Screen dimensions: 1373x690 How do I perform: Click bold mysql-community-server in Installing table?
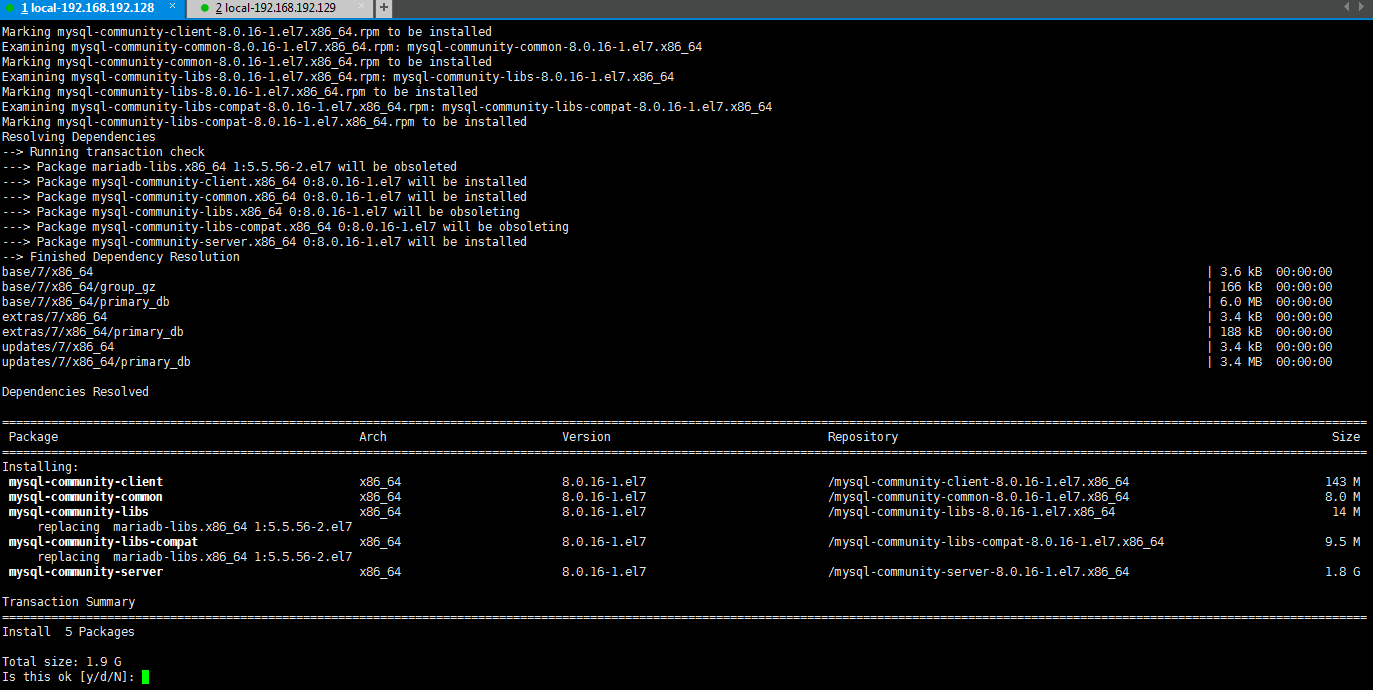[85, 572]
